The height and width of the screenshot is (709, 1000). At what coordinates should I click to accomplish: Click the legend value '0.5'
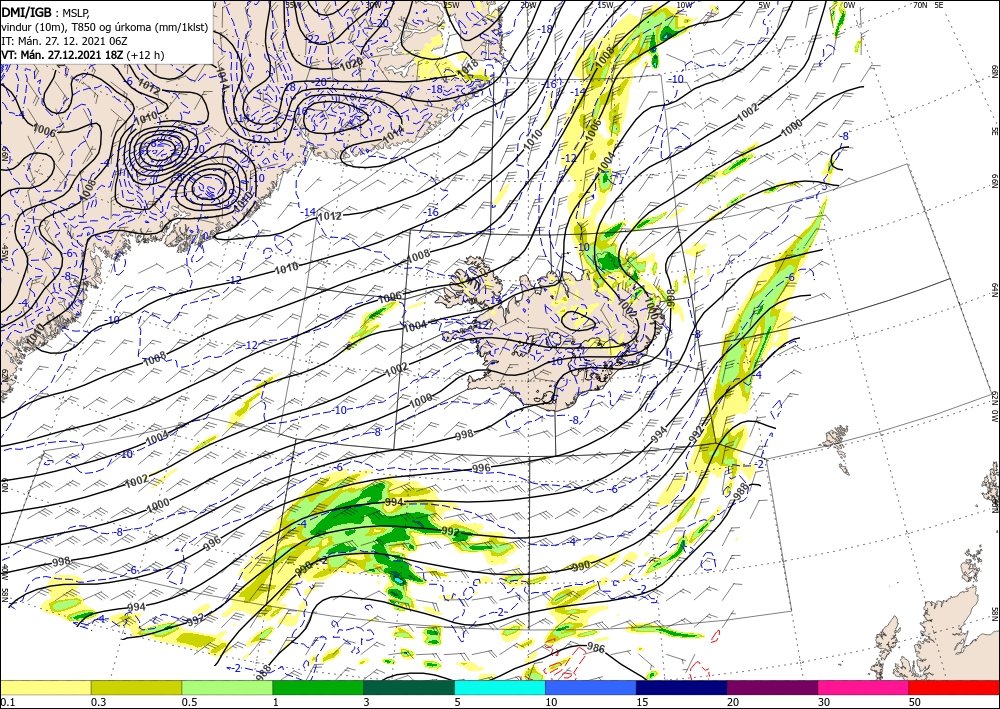coord(189,702)
